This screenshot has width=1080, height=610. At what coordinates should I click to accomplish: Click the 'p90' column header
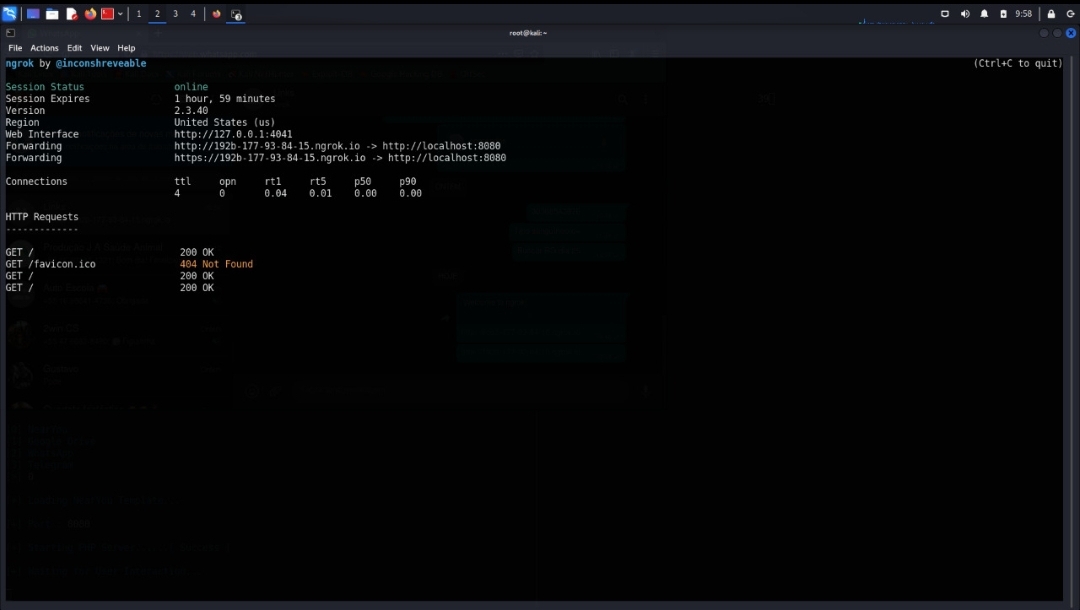[x=408, y=182]
